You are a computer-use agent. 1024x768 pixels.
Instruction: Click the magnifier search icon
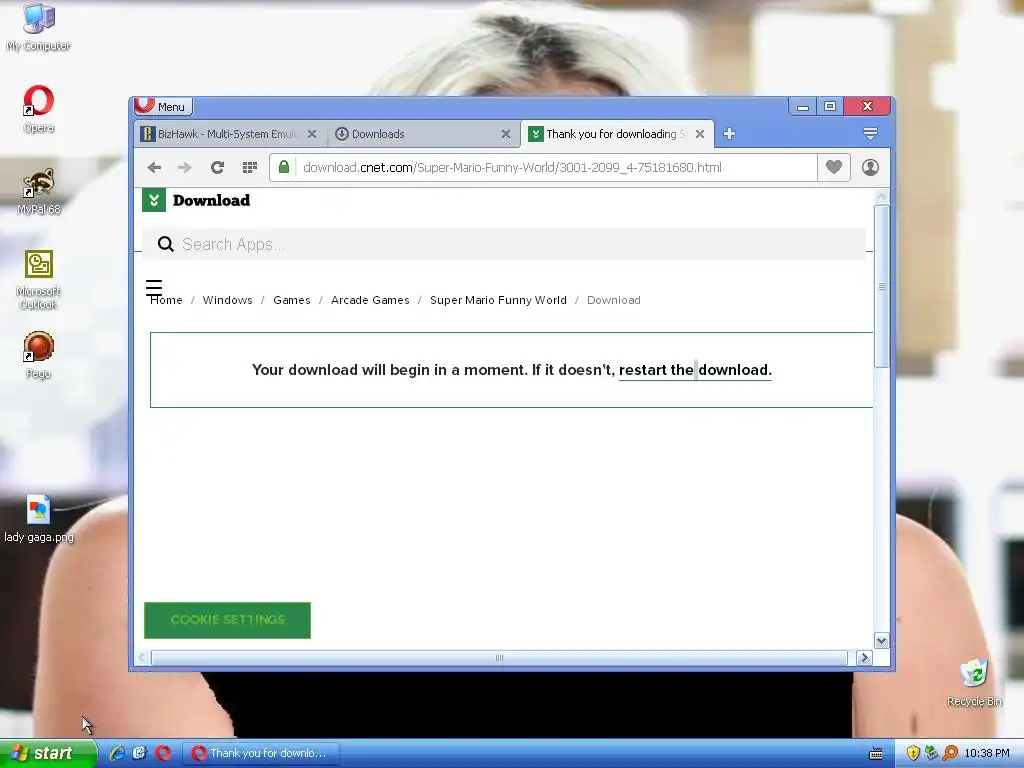166,244
